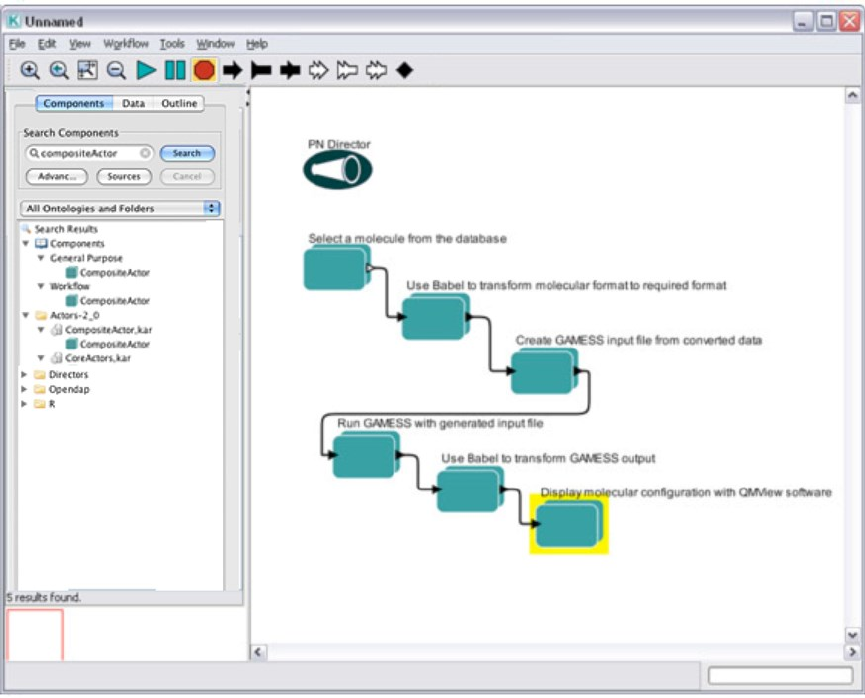Select the Babel molecular format transform actor
The height and width of the screenshot is (698, 865).
click(x=435, y=317)
